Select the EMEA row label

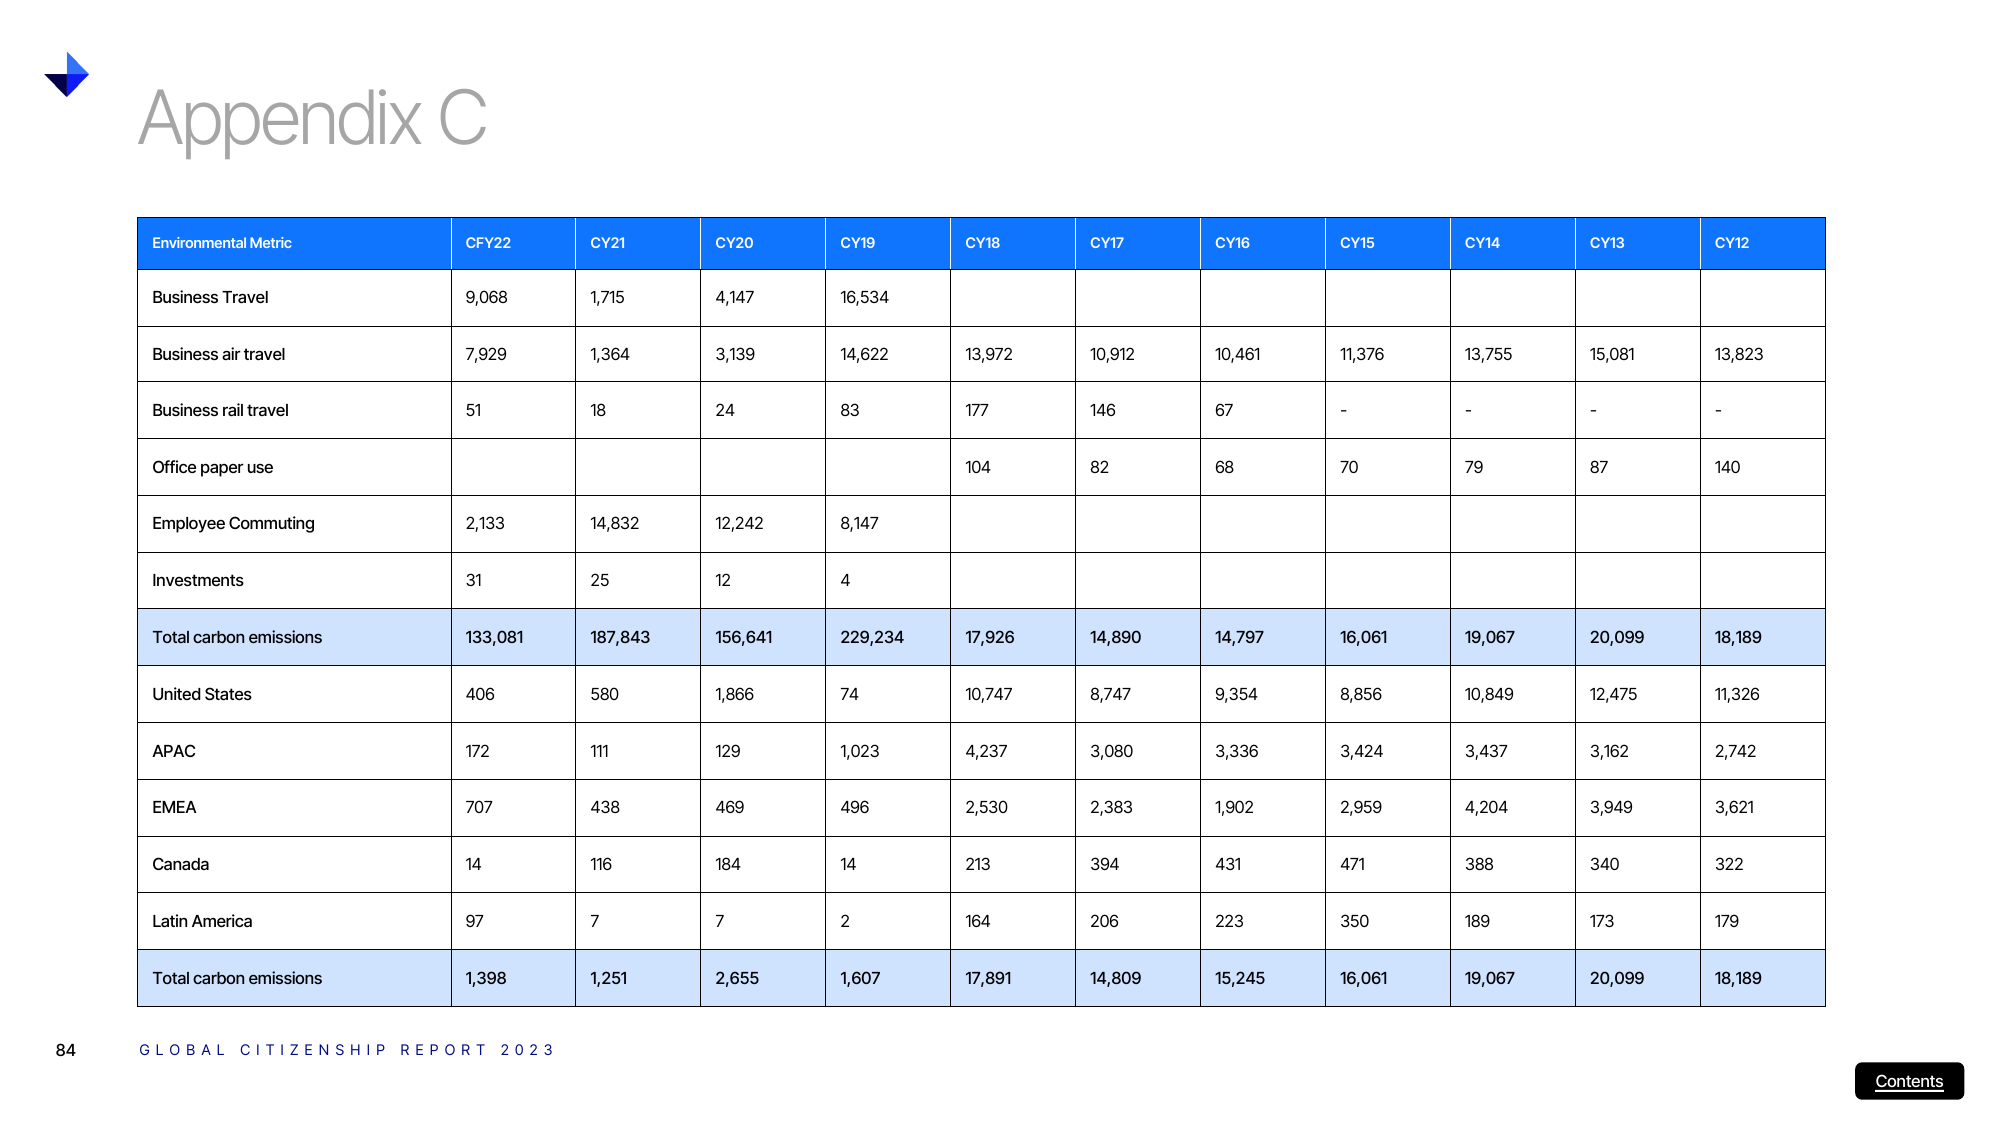coord(173,807)
